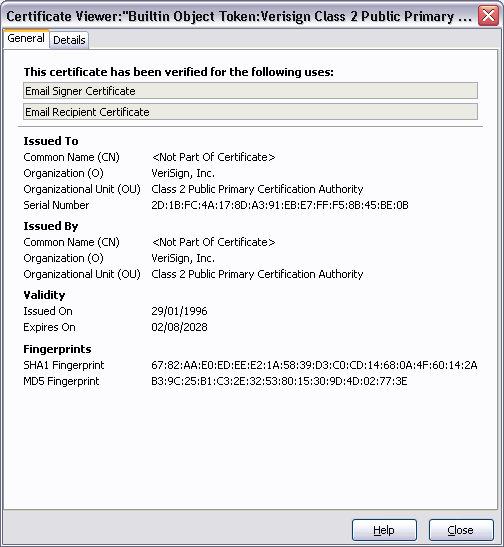Click VeriSign, Inc. under Issued To
504x547 pixels.
(183, 173)
